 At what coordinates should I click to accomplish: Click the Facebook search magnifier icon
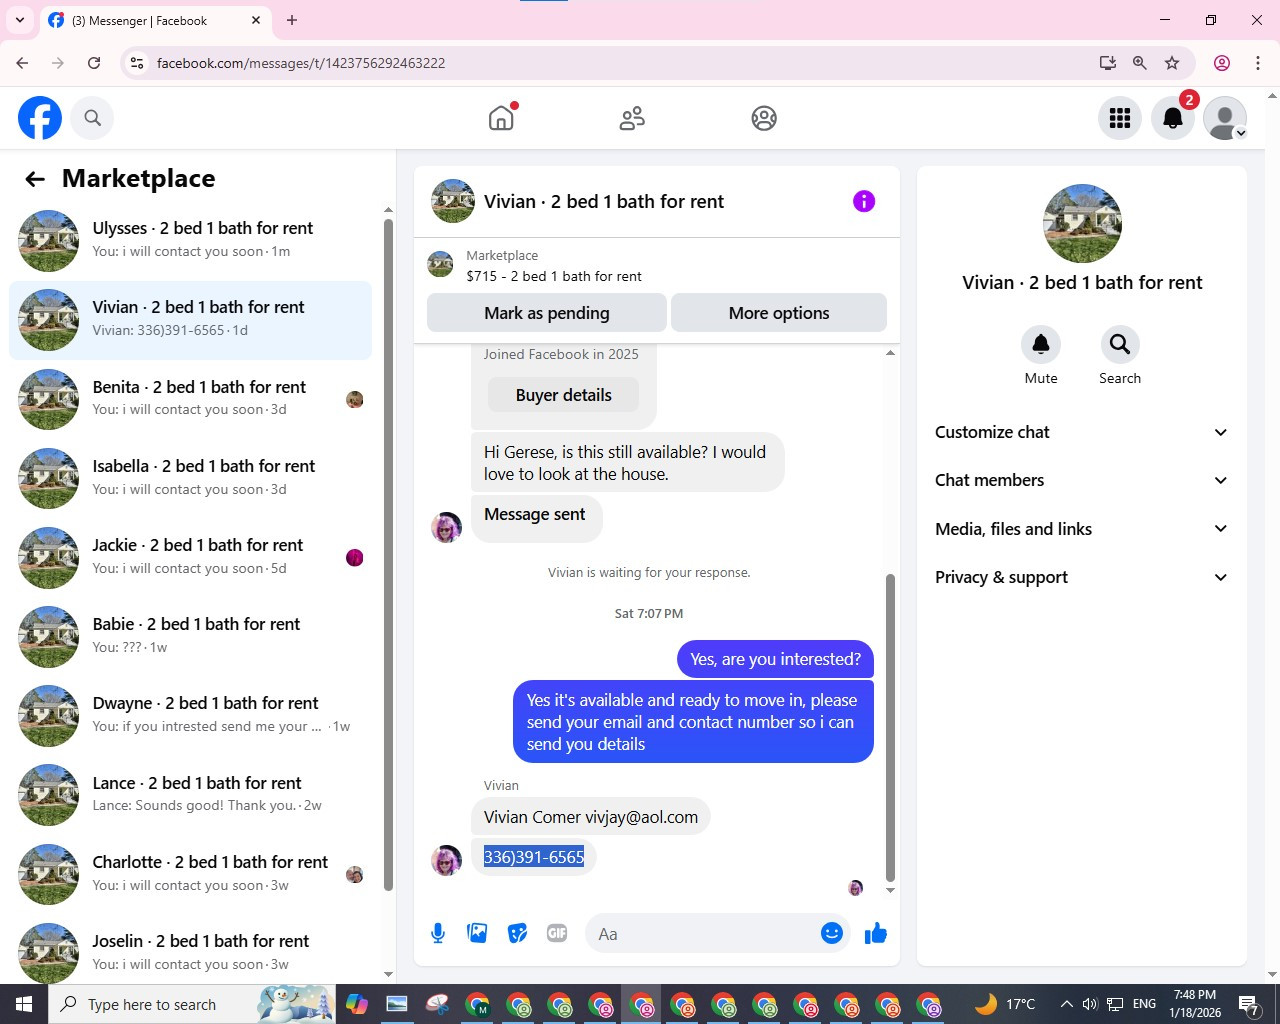click(x=92, y=118)
